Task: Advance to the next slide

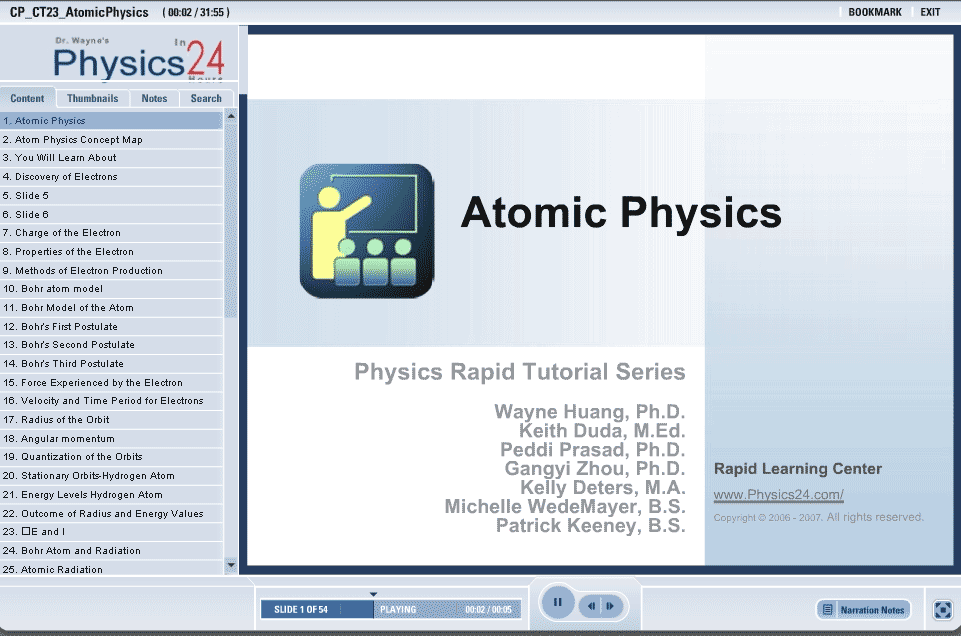Action: pyautogui.click(x=611, y=605)
